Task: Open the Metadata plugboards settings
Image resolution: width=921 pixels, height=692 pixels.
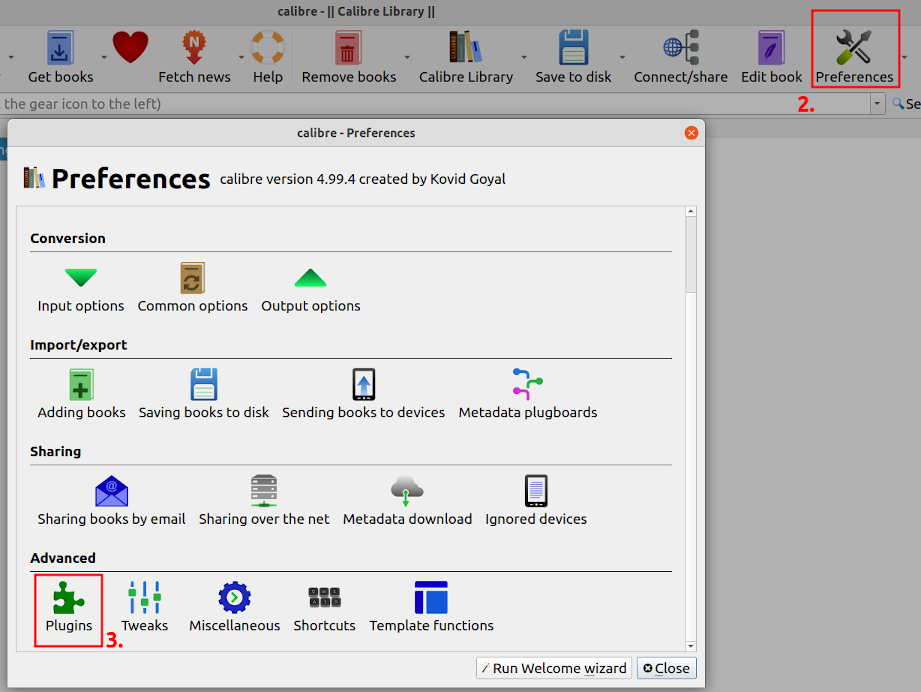Action: (528, 395)
